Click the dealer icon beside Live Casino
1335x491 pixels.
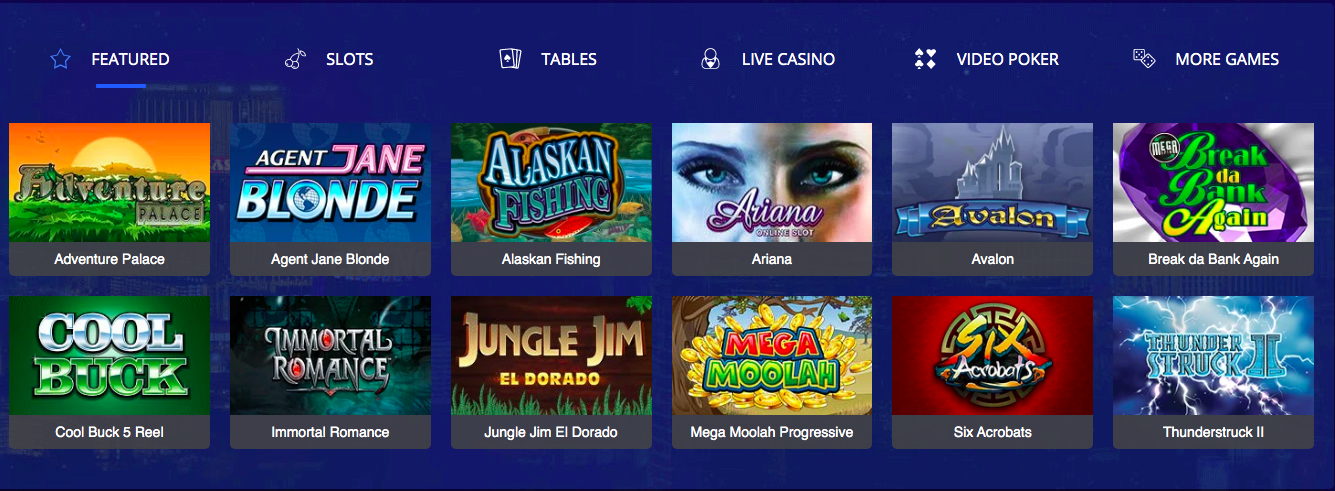point(710,59)
